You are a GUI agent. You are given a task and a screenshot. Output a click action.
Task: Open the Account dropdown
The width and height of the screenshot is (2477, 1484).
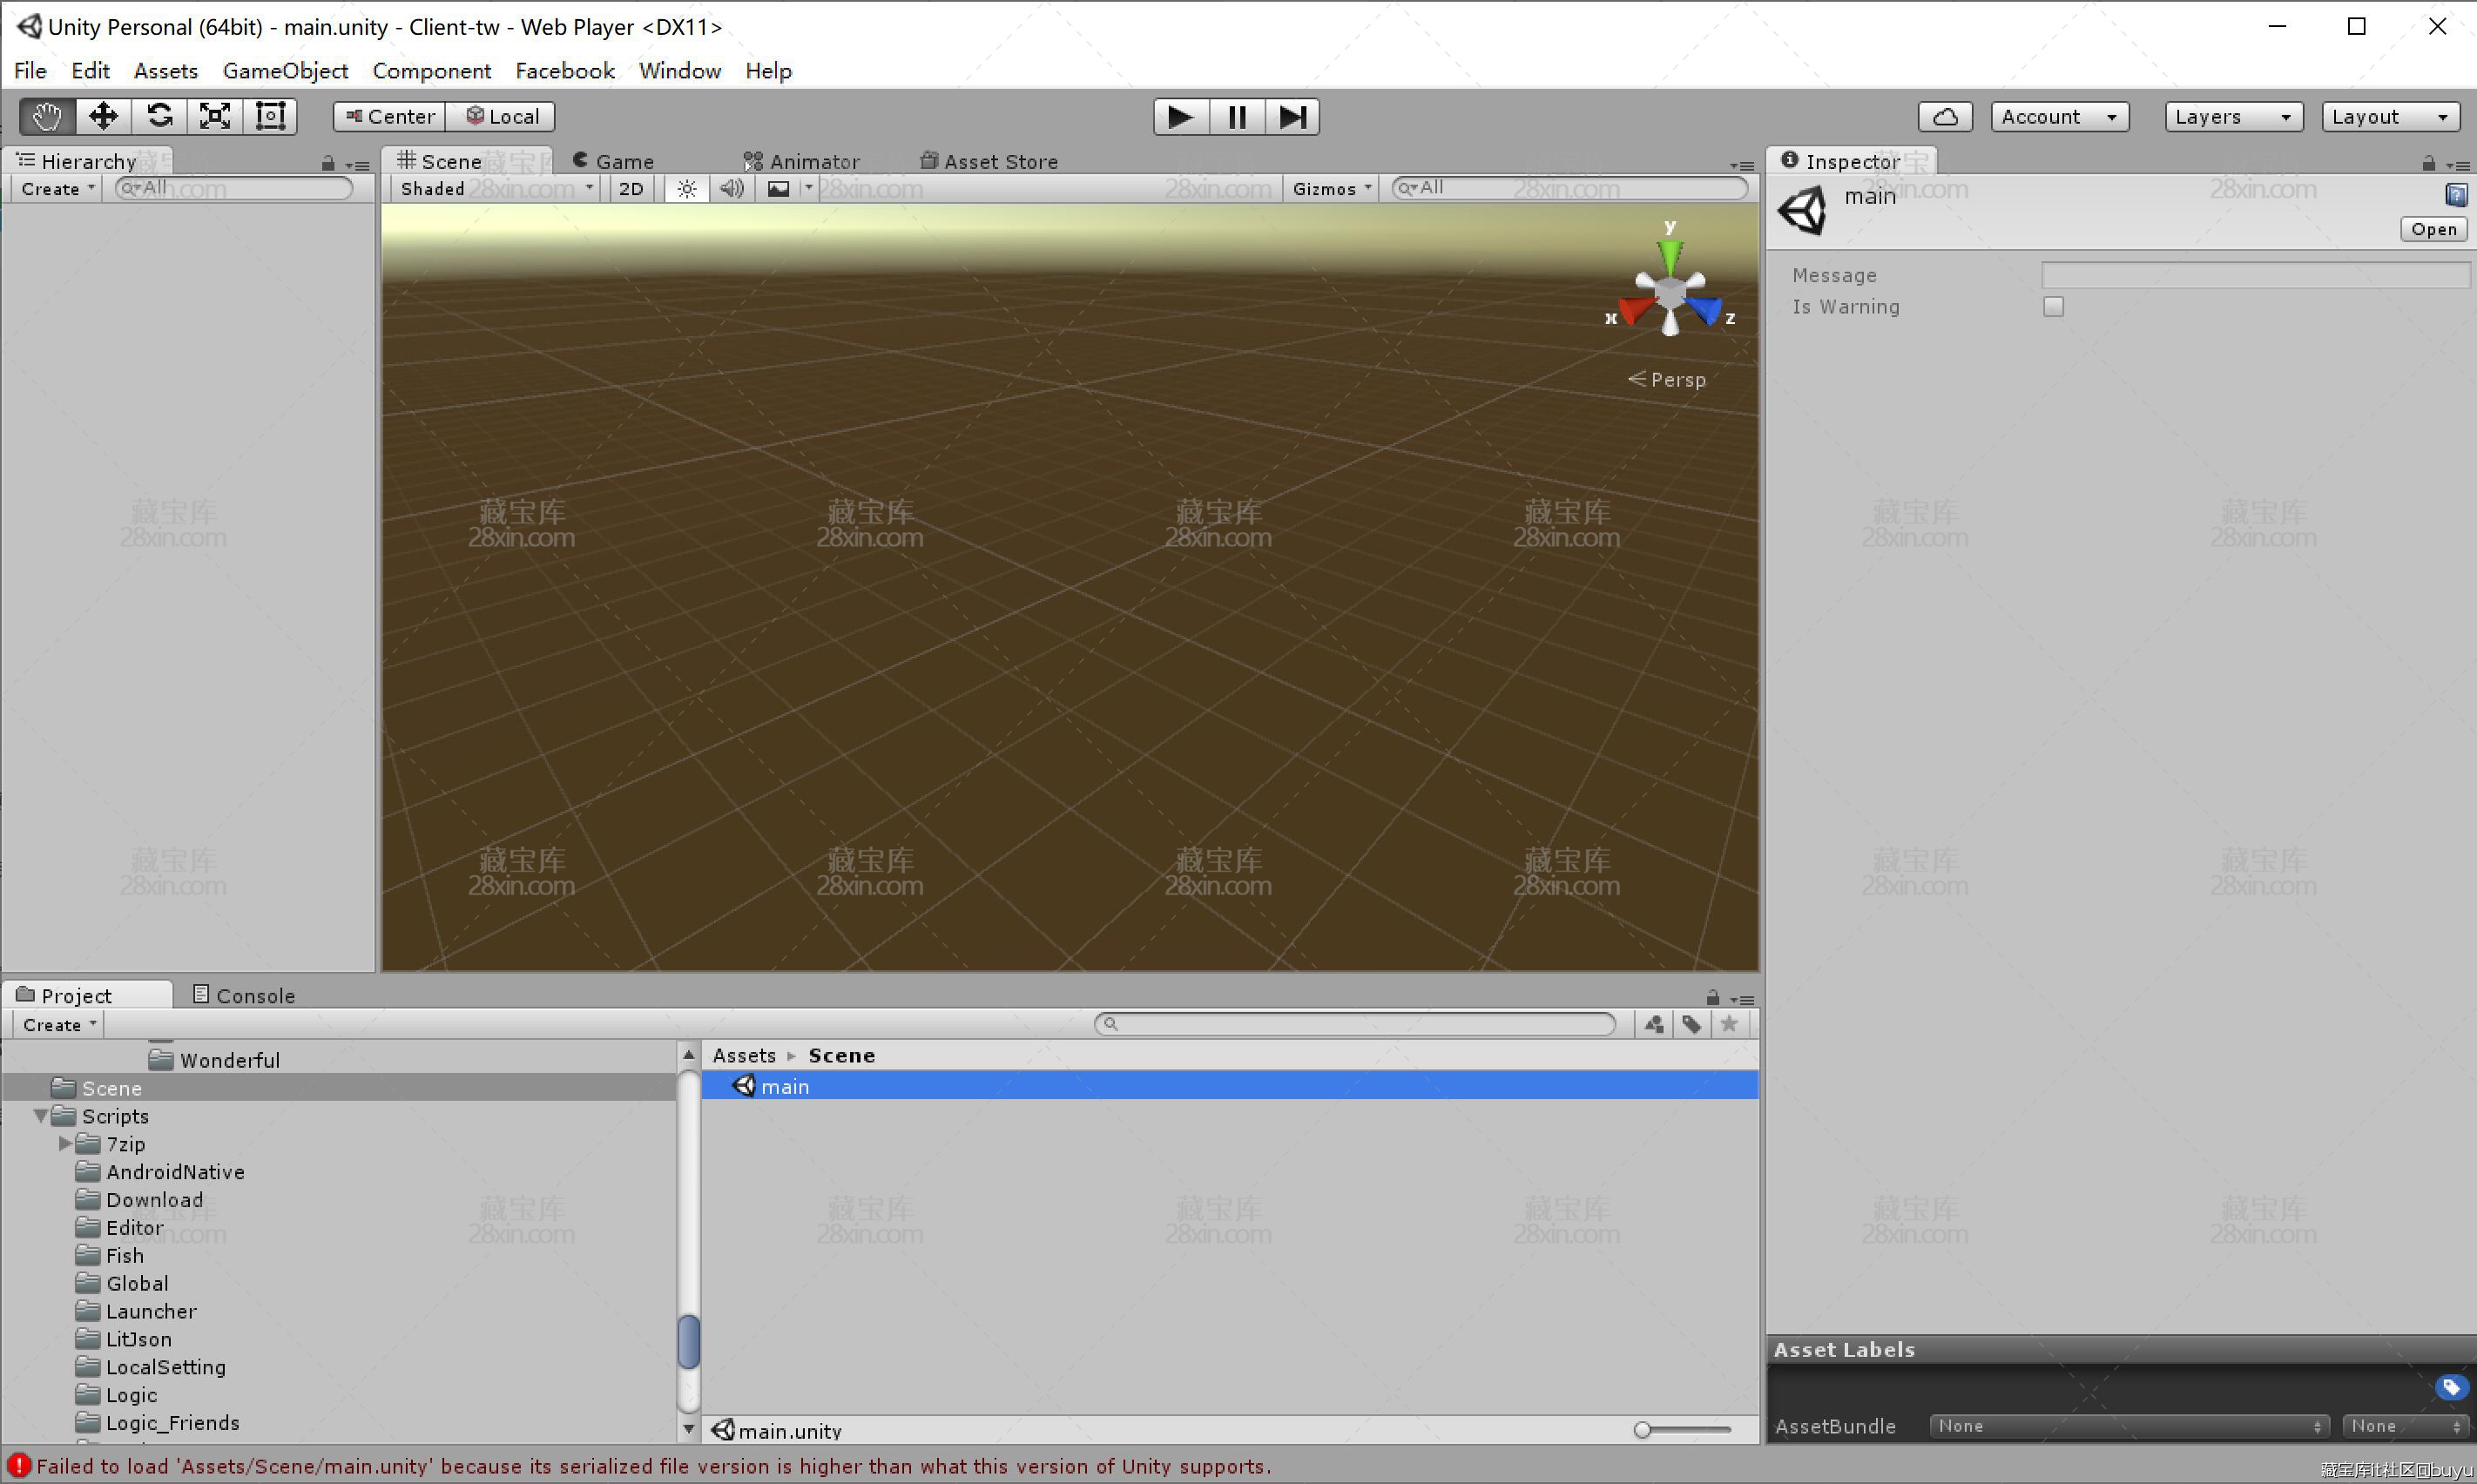tap(2059, 117)
